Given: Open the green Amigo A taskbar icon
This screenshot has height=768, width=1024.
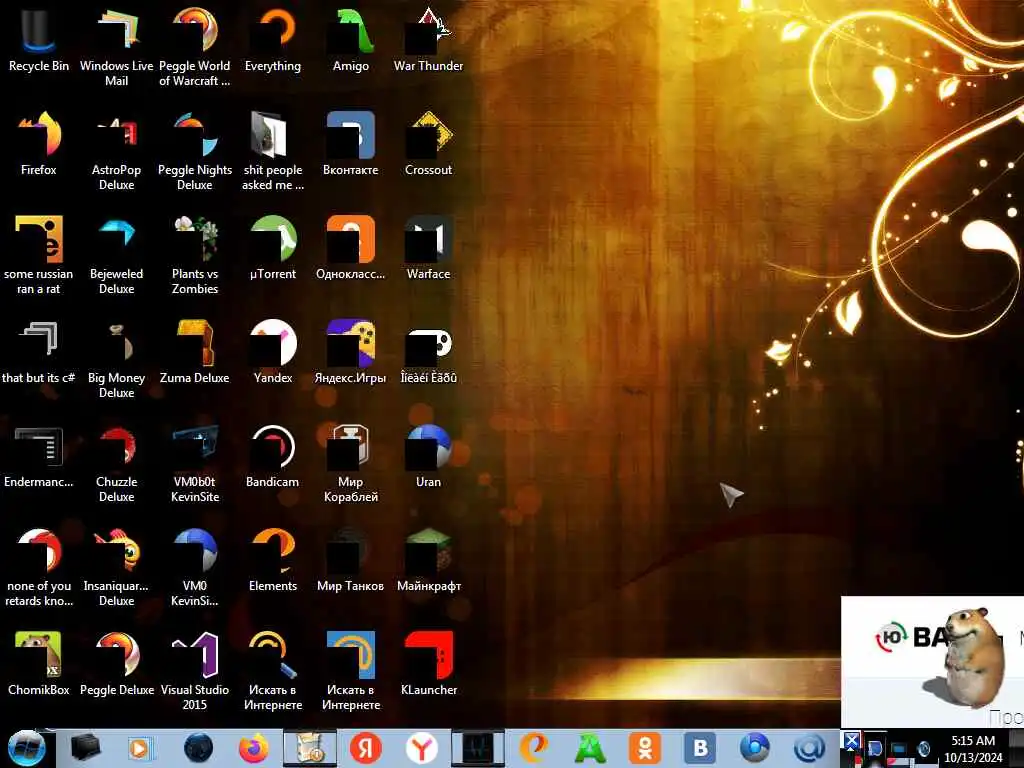Looking at the screenshot, I should (590, 748).
